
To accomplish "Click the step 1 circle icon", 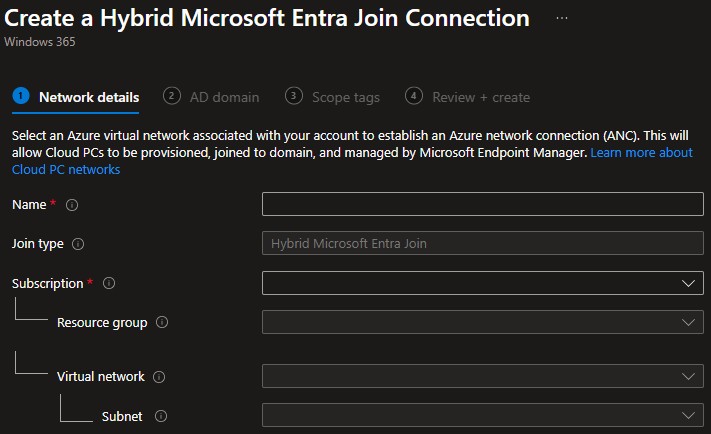I will 20,97.
